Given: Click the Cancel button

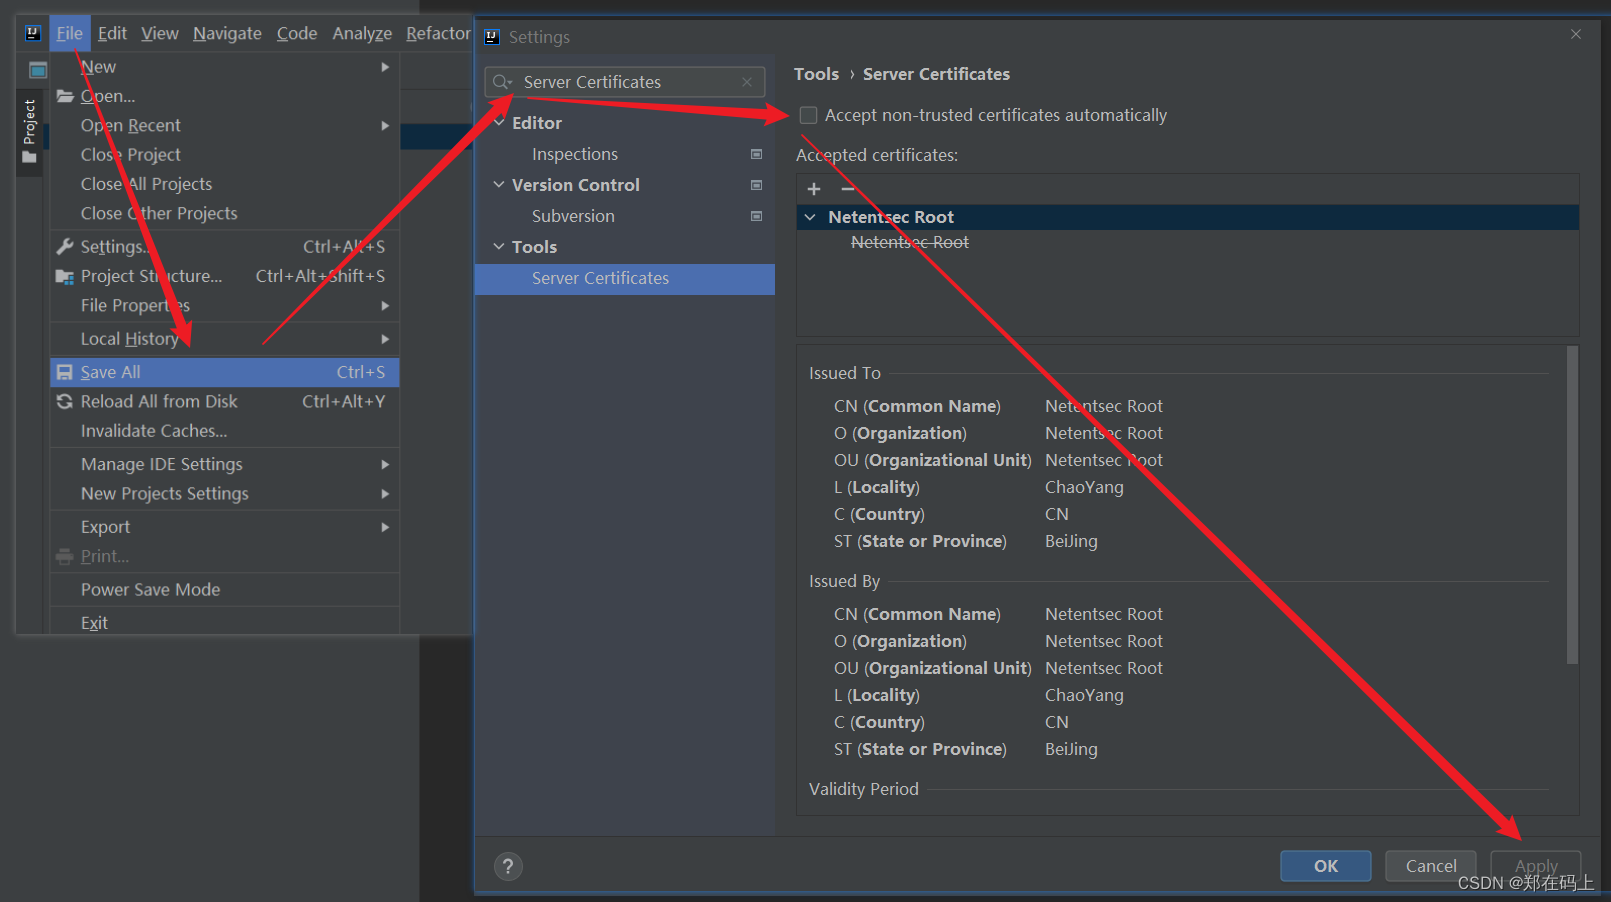Looking at the screenshot, I should [1430, 866].
